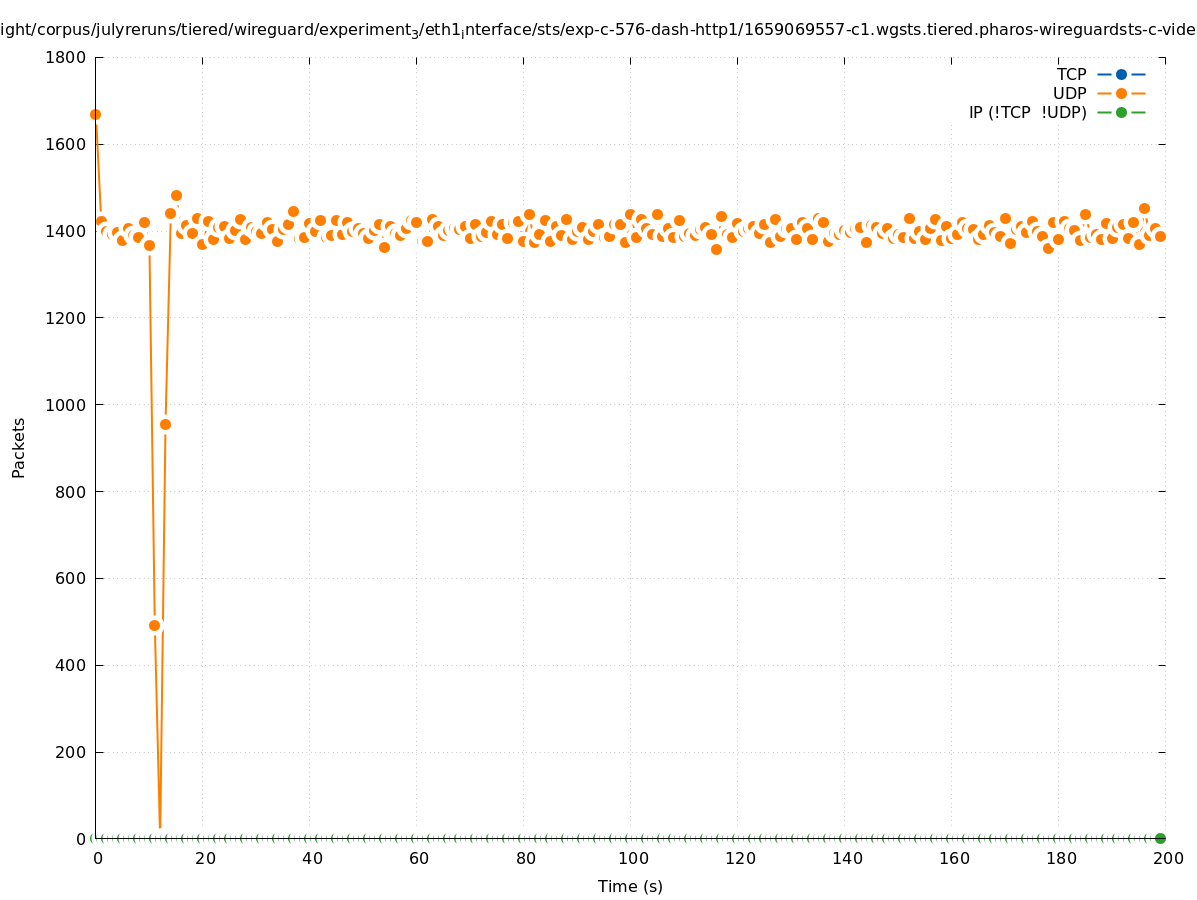Viewport: 1197px width, 900px height.
Task: Select the IP (!TCP !UDP) legend text
Action: pyautogui.click(x=1027, y=112)
